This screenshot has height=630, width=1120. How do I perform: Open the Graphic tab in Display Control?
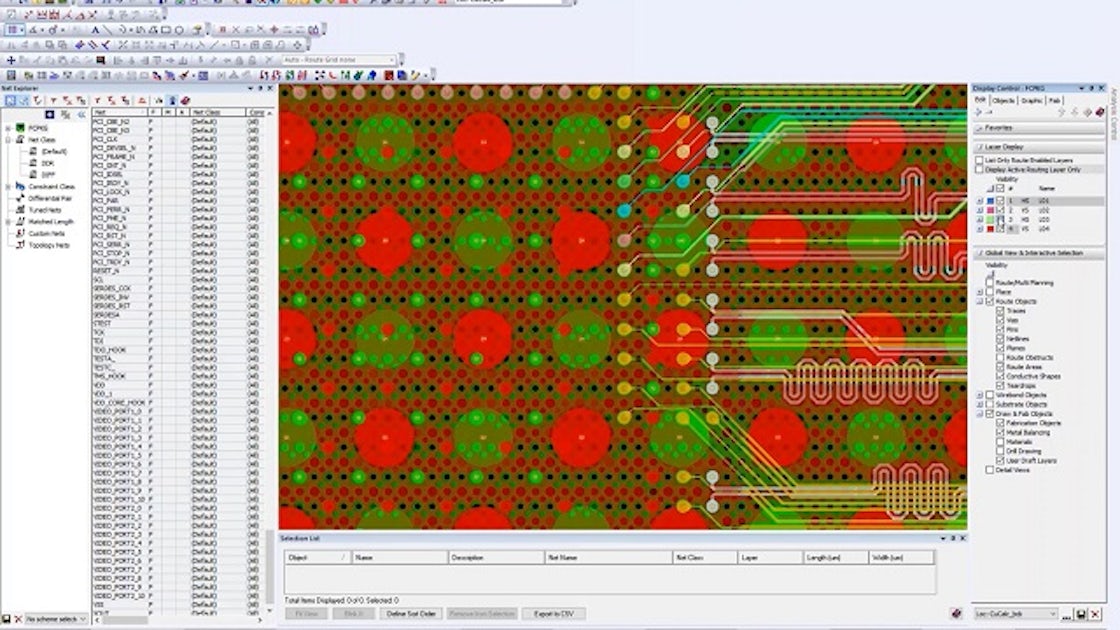pyautogui.click(x=1031, y=100)
